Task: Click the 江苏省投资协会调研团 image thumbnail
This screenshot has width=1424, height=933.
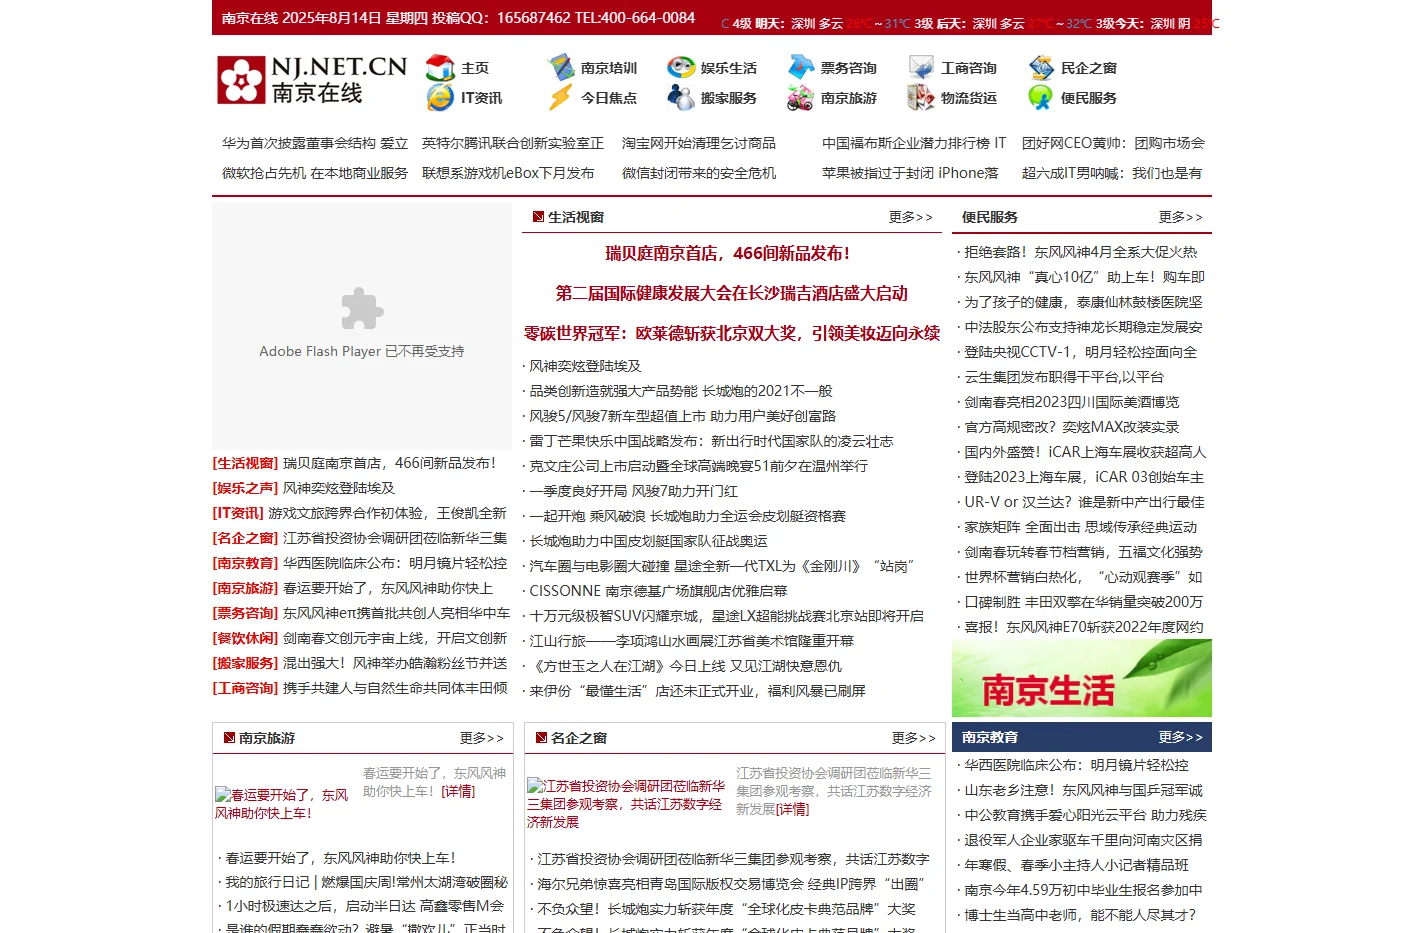Action: click(626, 804)
